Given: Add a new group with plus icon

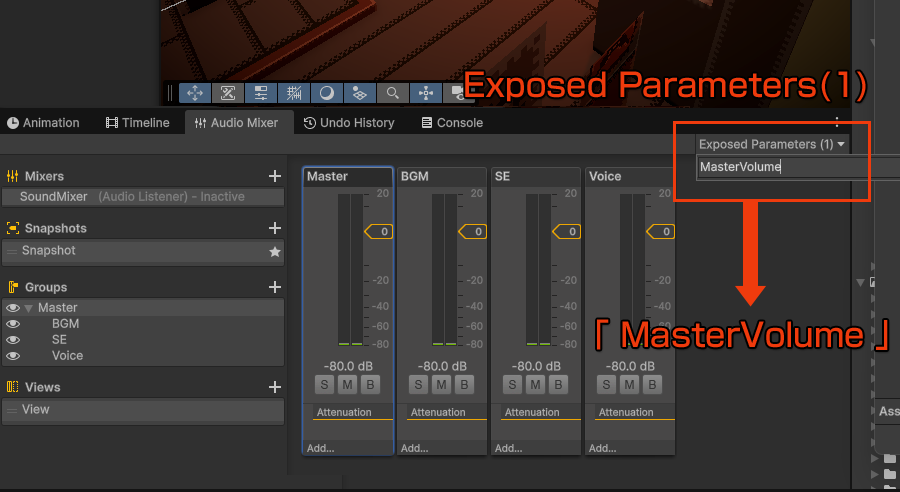Looking at the screenshot, I should pos(275,287).
